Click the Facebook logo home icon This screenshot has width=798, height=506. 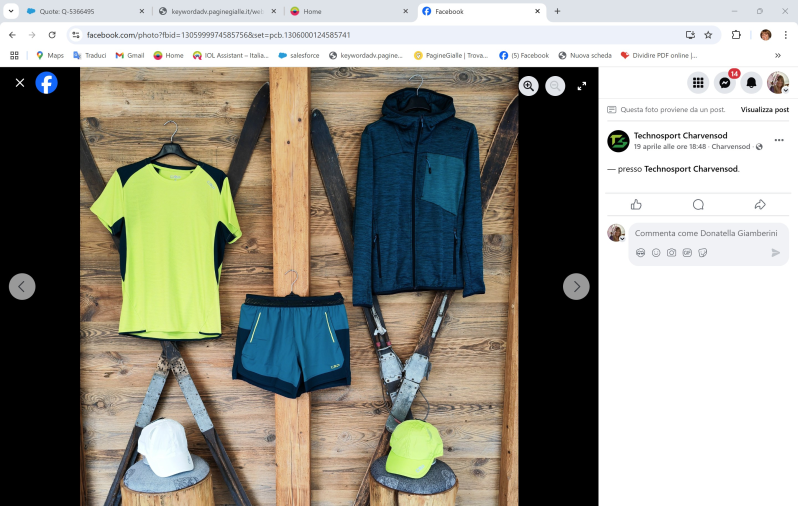(x=46, y=82)
